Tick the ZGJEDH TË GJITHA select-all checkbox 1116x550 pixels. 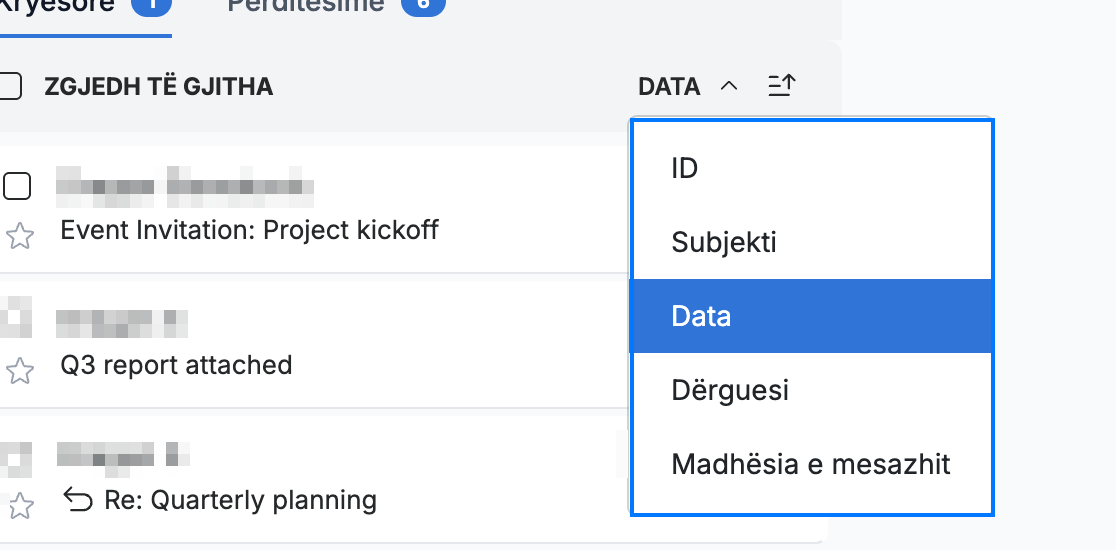tap(9, 87)
